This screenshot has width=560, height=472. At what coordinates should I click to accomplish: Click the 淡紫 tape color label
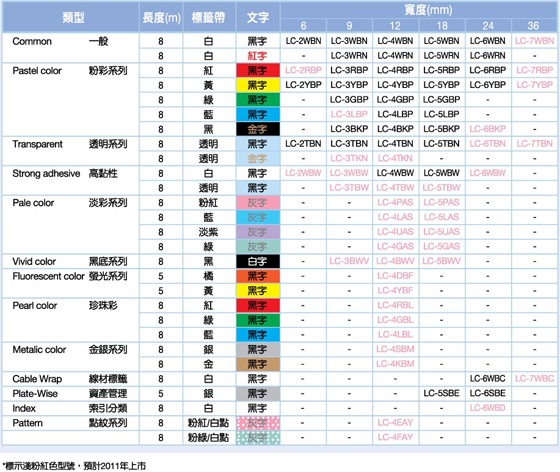click(x=208, y=232)
